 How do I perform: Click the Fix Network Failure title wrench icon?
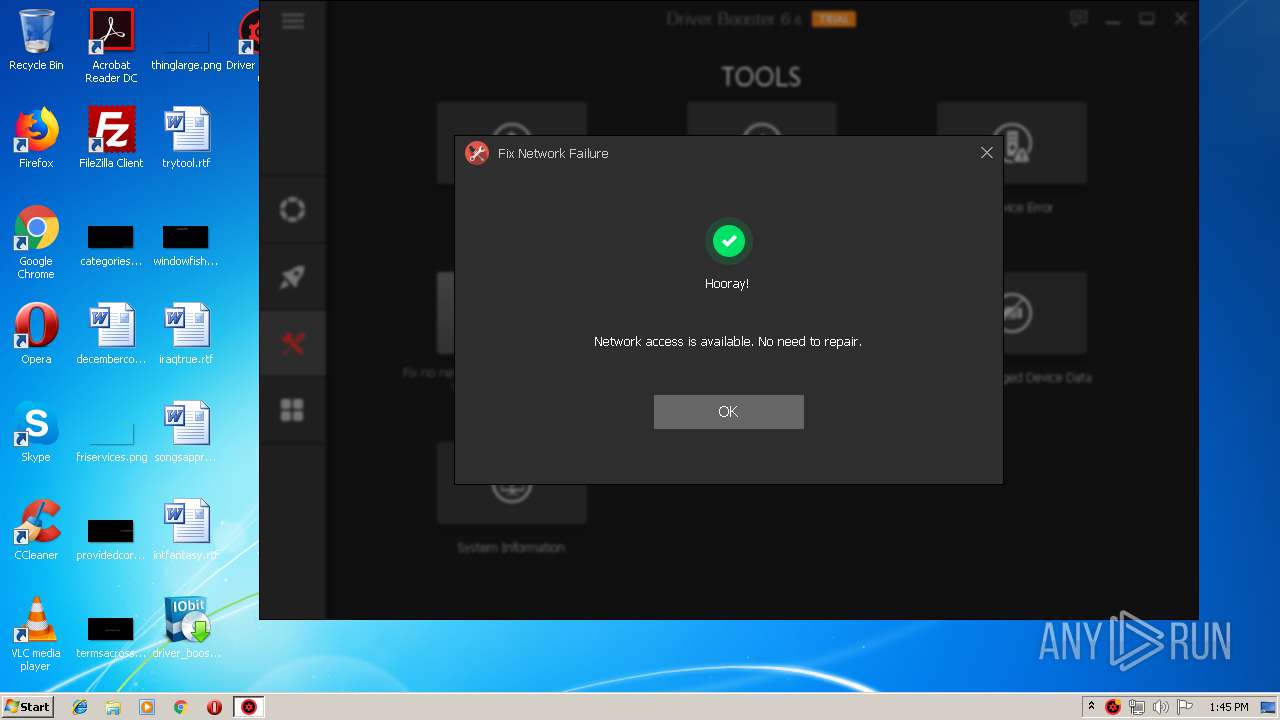click(477, 153)
